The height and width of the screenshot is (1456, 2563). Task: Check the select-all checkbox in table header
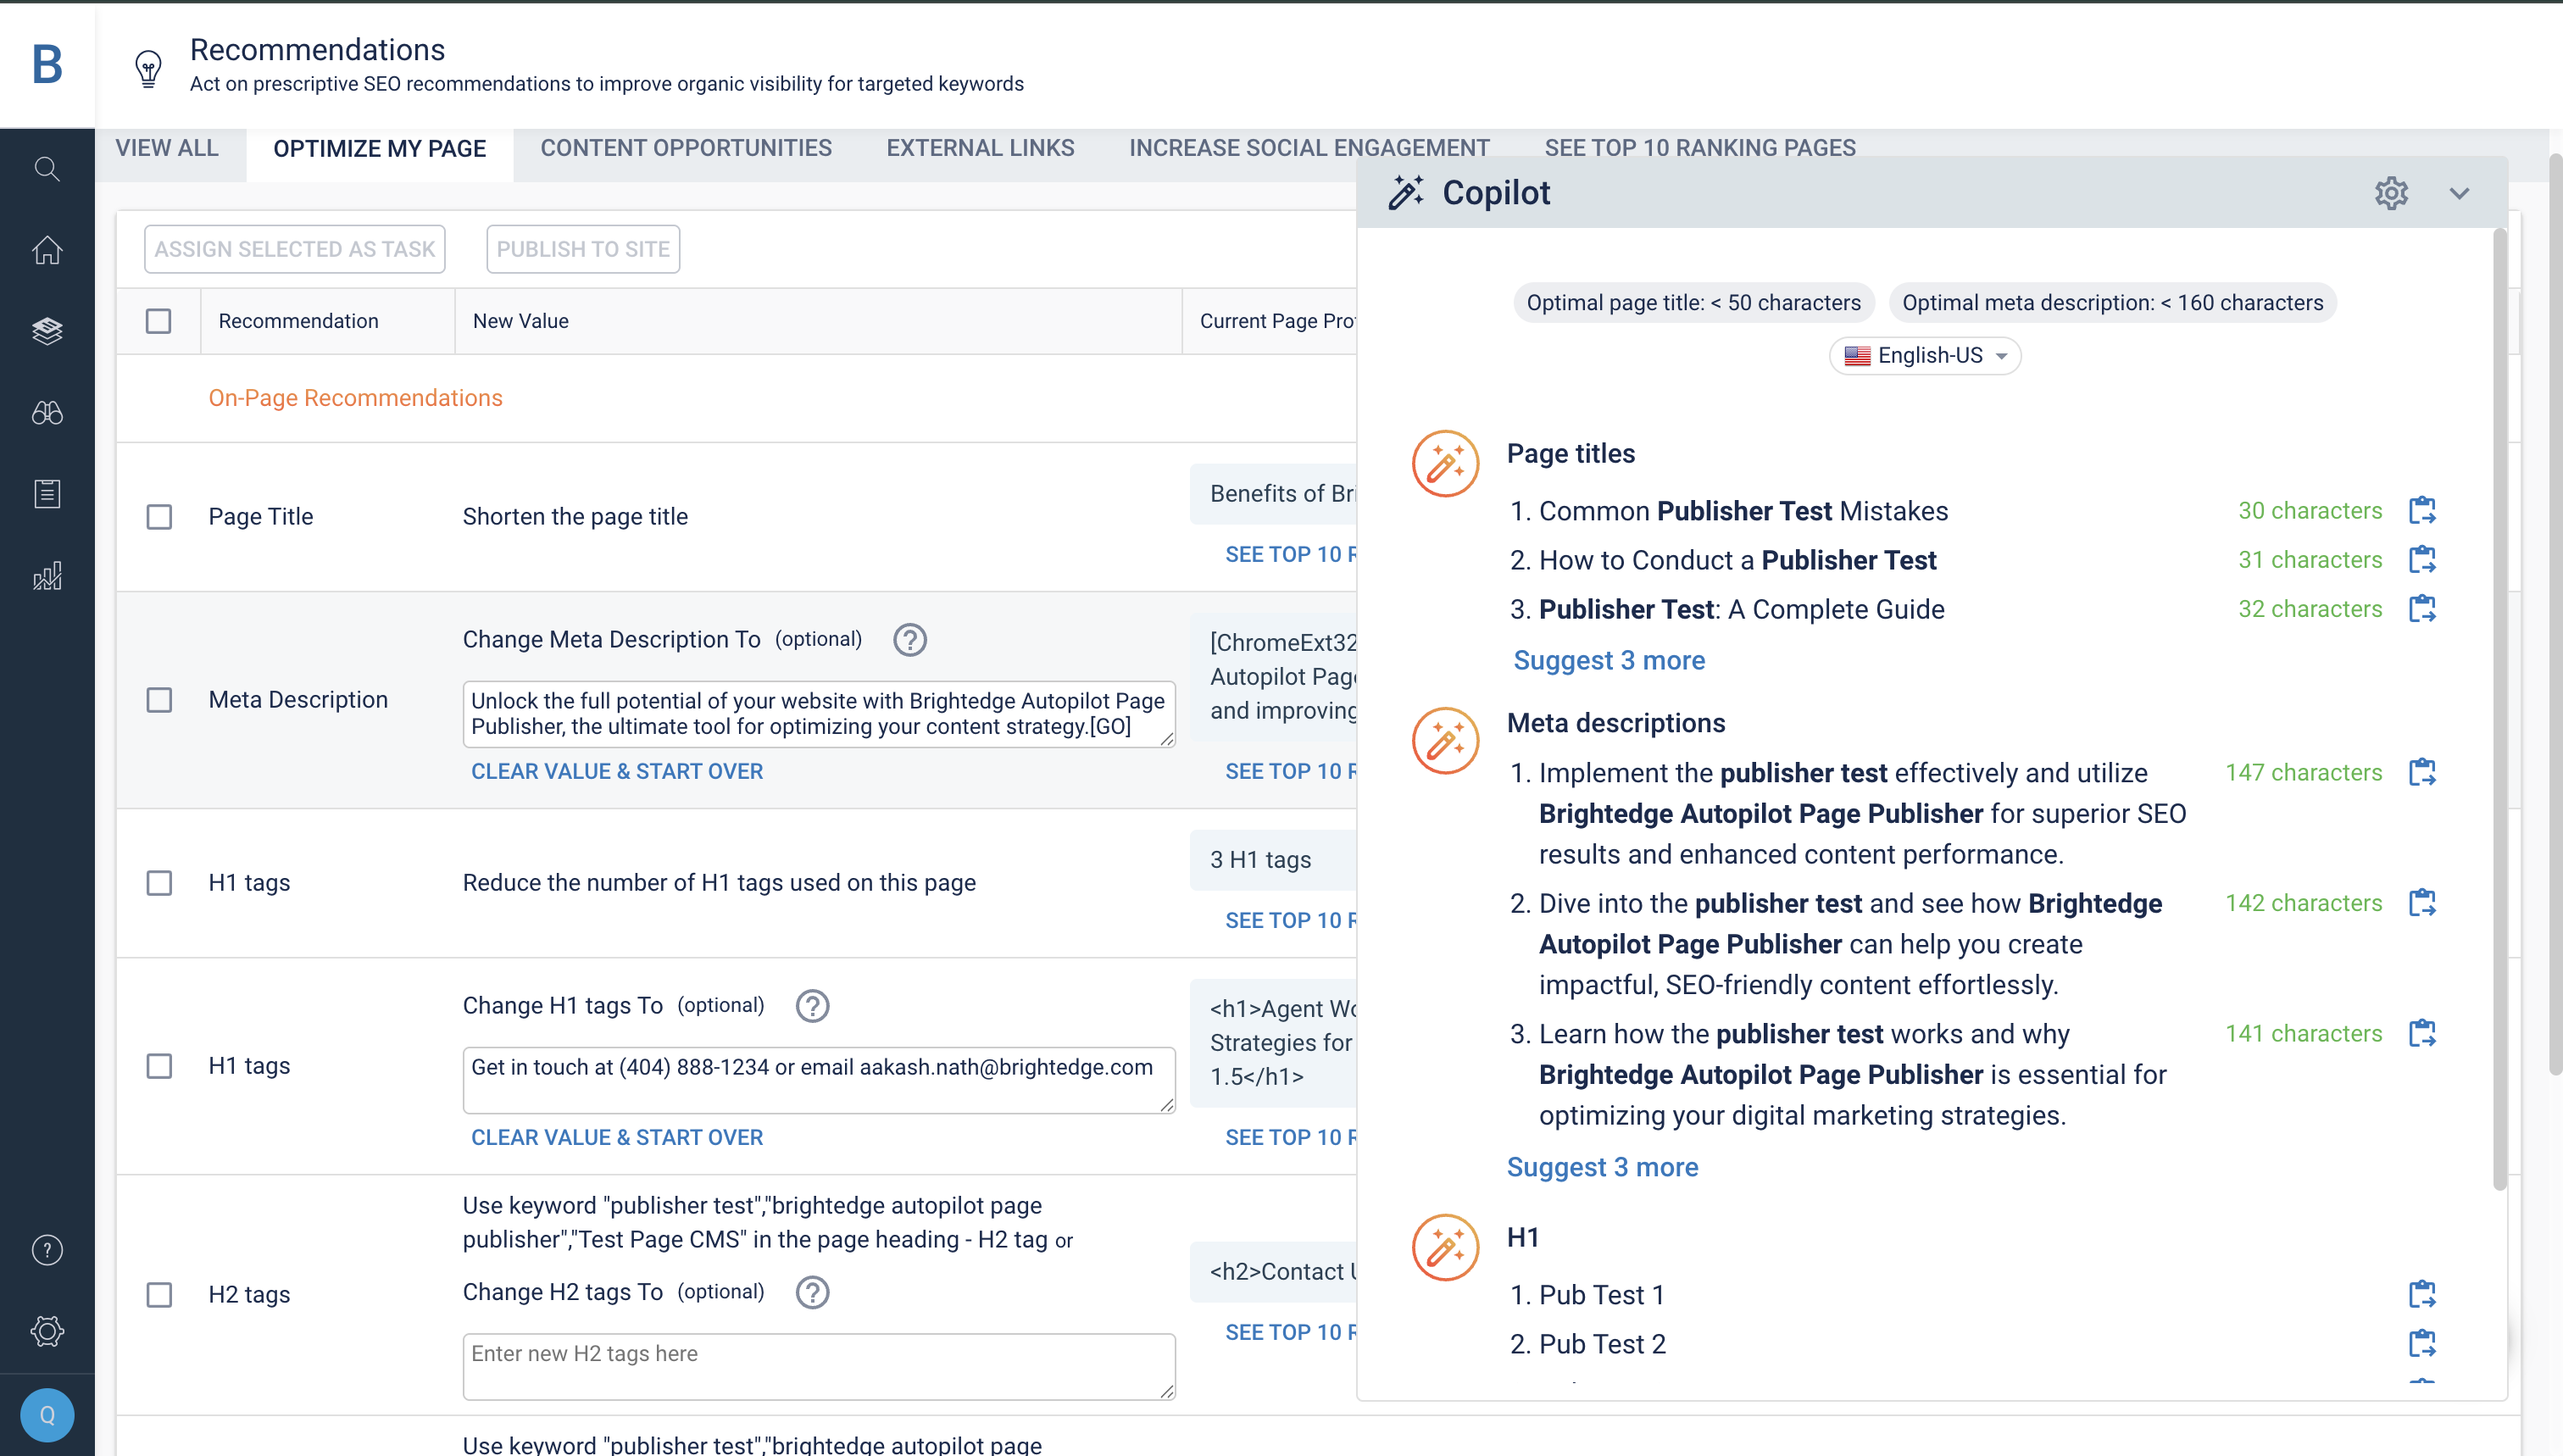click(x=159, y=320)
